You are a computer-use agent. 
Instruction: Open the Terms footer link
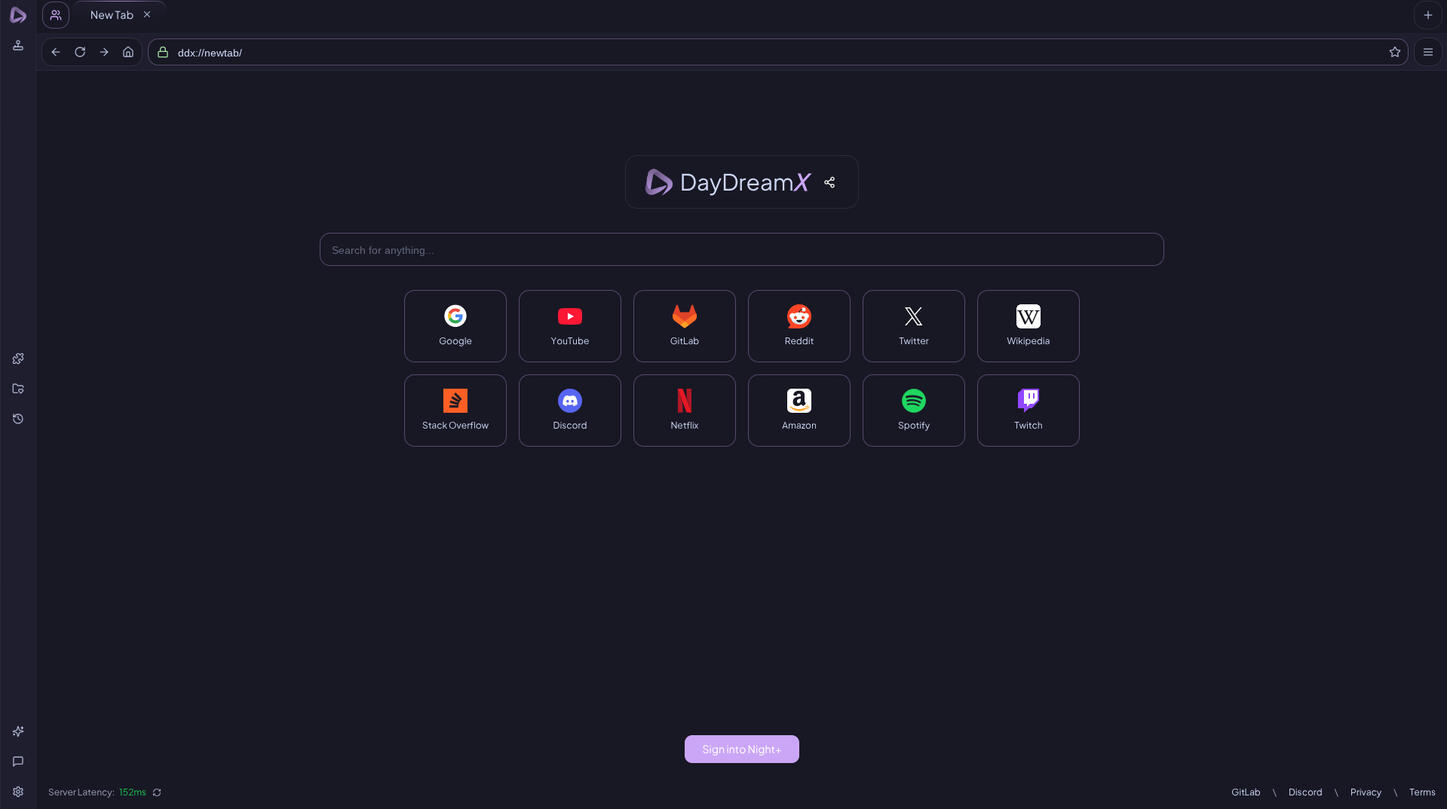(1422, 792)
